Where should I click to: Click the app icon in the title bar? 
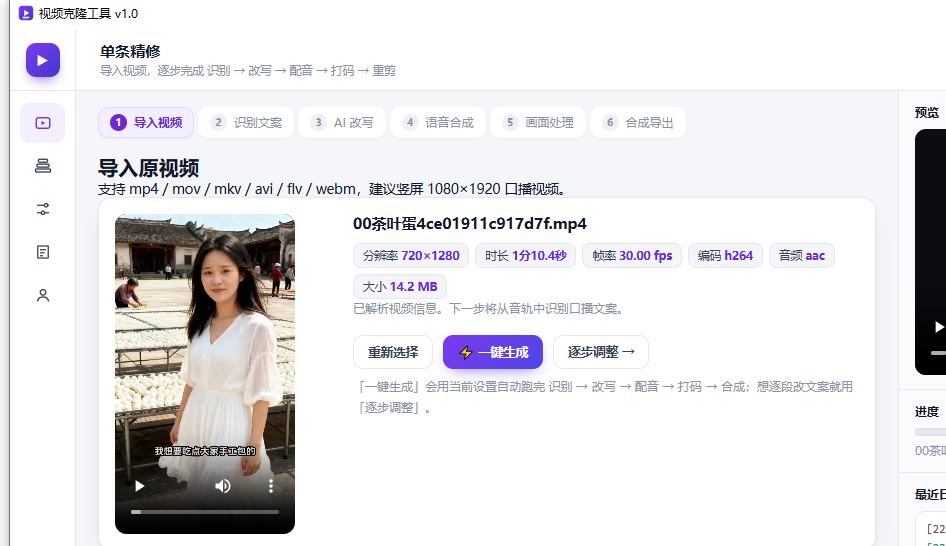click(x=26, y=13)
